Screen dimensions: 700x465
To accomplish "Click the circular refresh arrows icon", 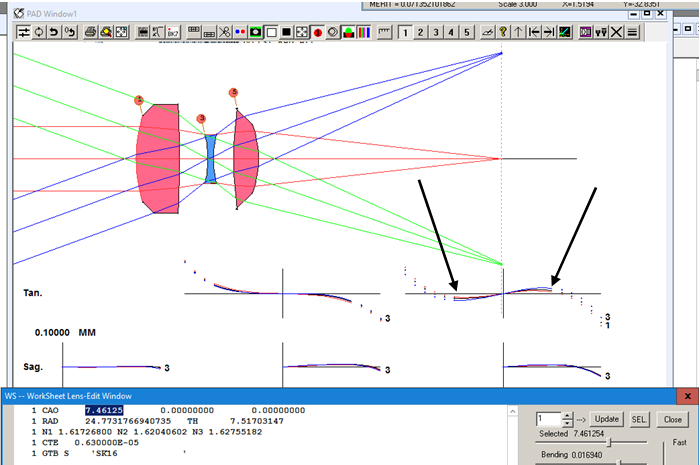I will point(39,32).
